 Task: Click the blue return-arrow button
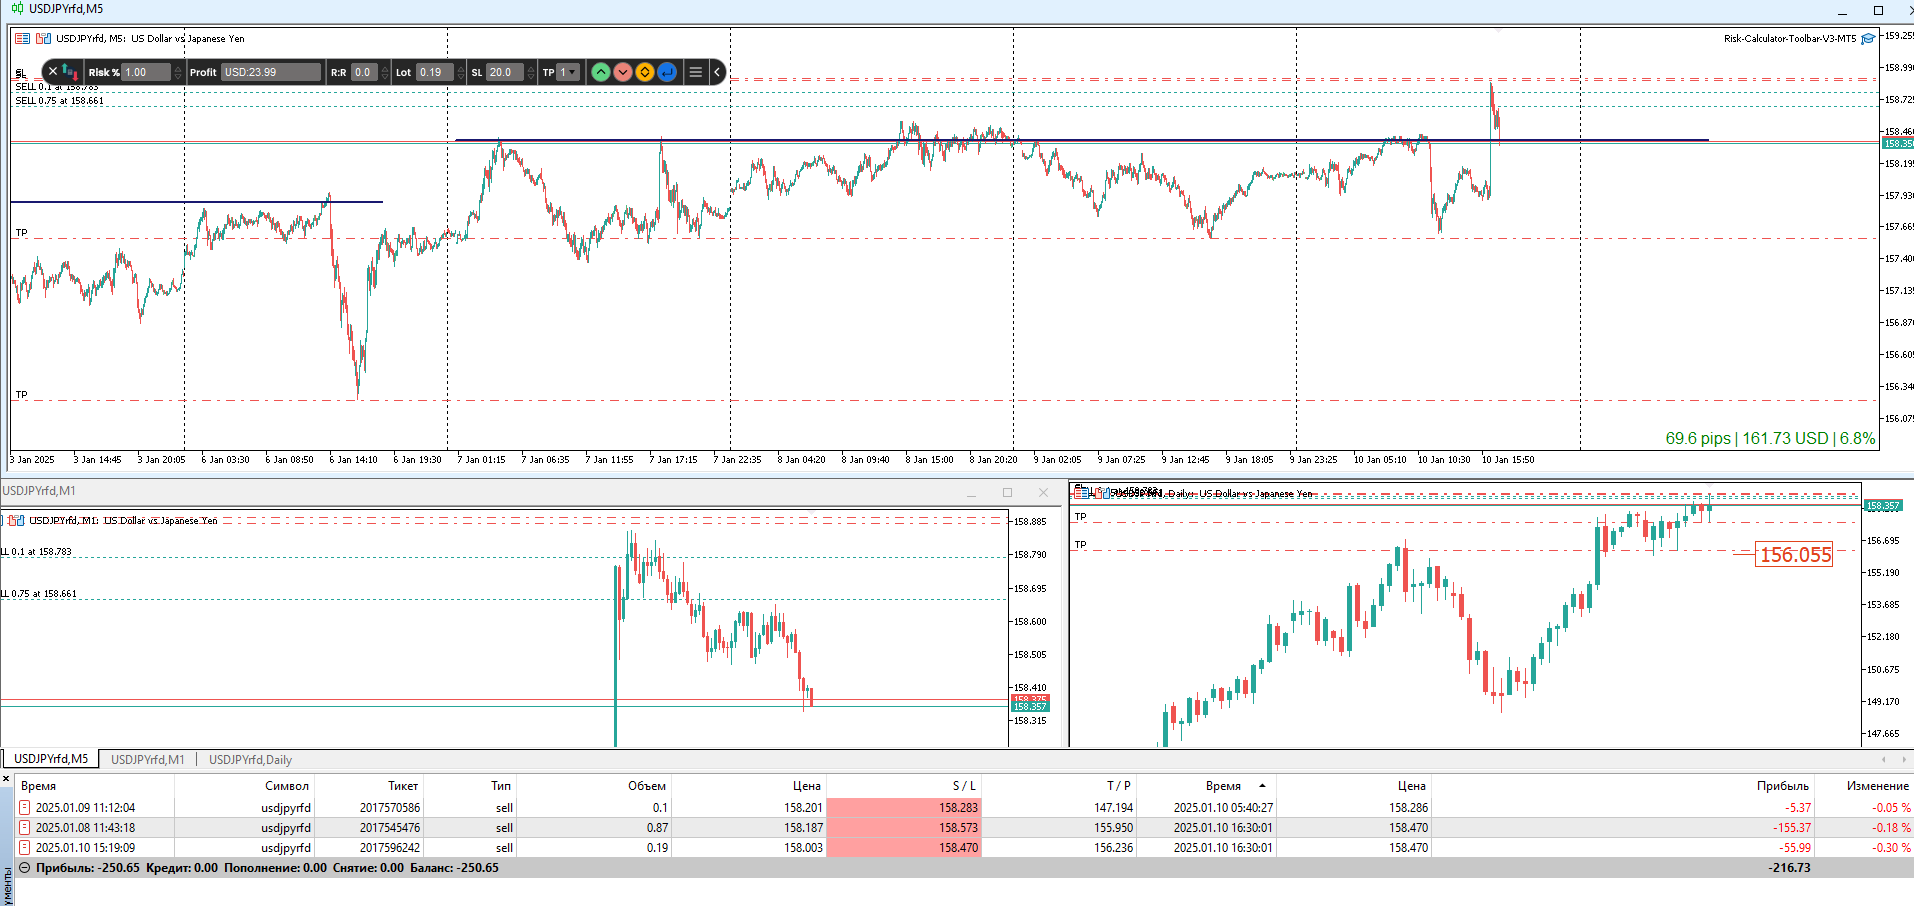[667, 72]
